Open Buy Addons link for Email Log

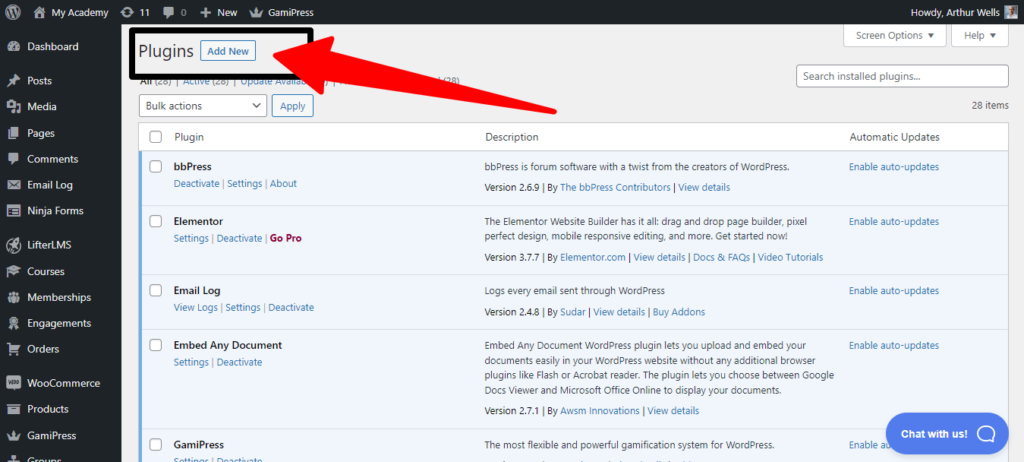pos(679,312)
